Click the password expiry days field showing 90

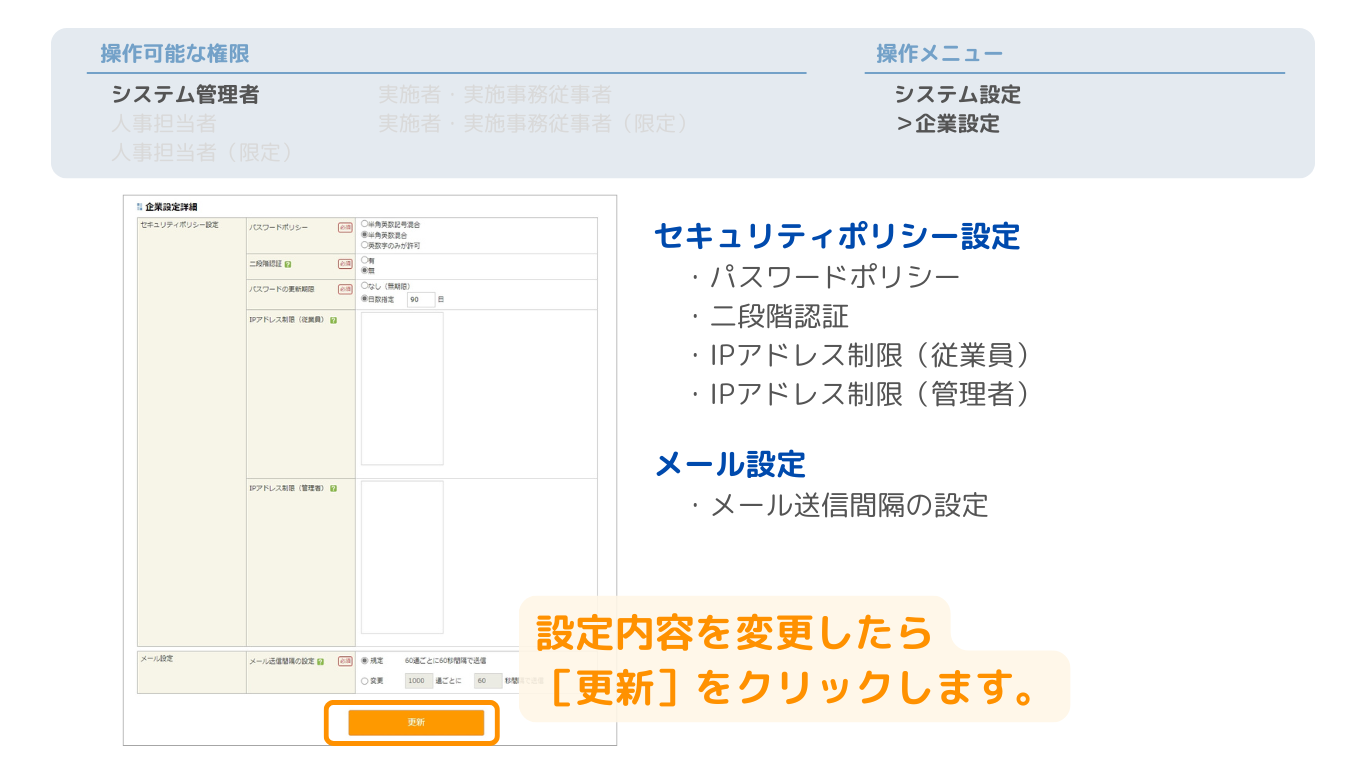[421, 299]
